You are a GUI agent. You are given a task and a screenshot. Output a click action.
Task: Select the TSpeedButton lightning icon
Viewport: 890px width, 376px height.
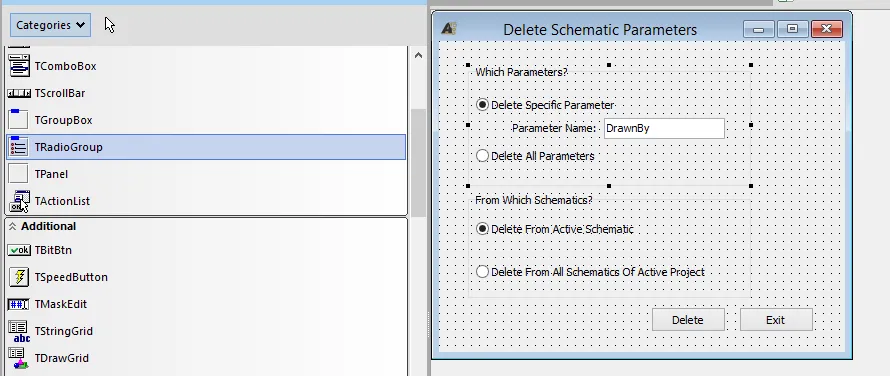19,277
